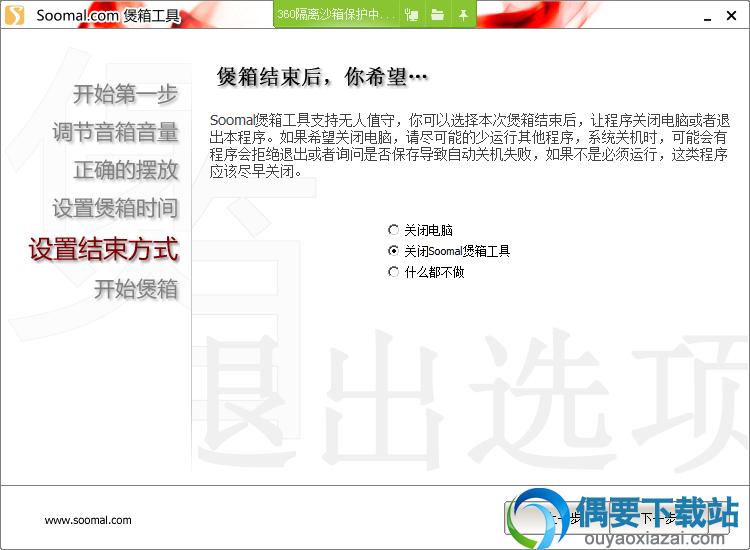Go to the 正确的摆放 step
750x550 pixels.
pos(126,170)
